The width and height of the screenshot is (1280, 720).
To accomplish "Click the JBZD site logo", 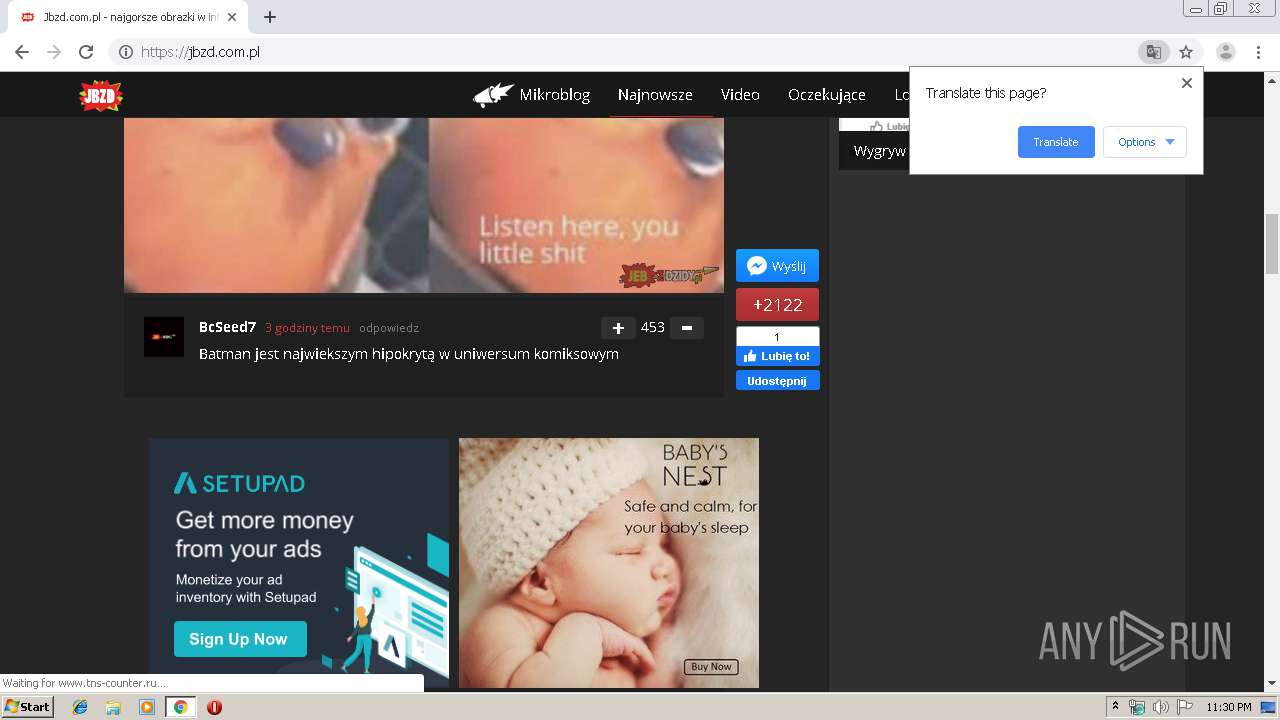I will pos(101,95).
